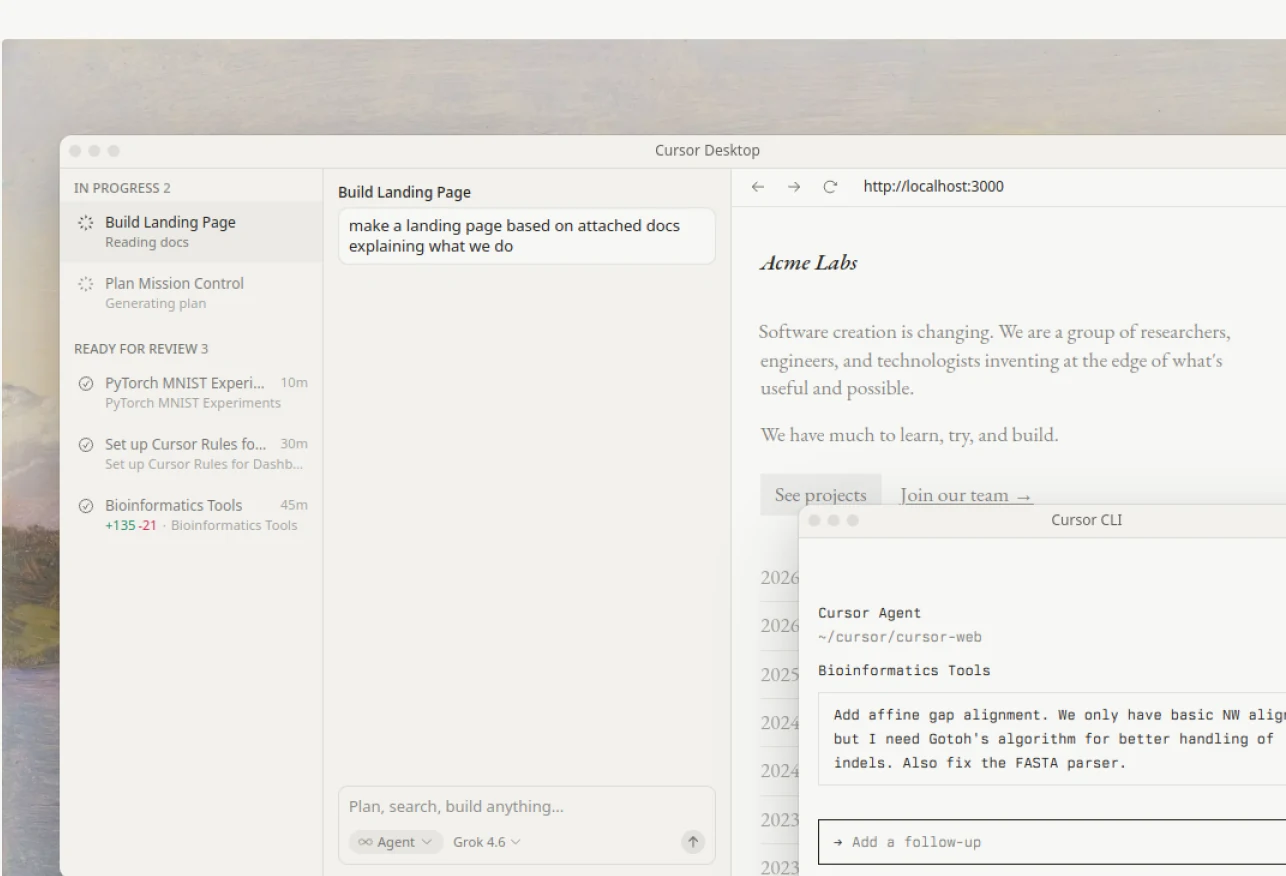Click the 30m timestamp on Cursor Rules task
The width and height of the screenshot is (1286, 876).
294,444
